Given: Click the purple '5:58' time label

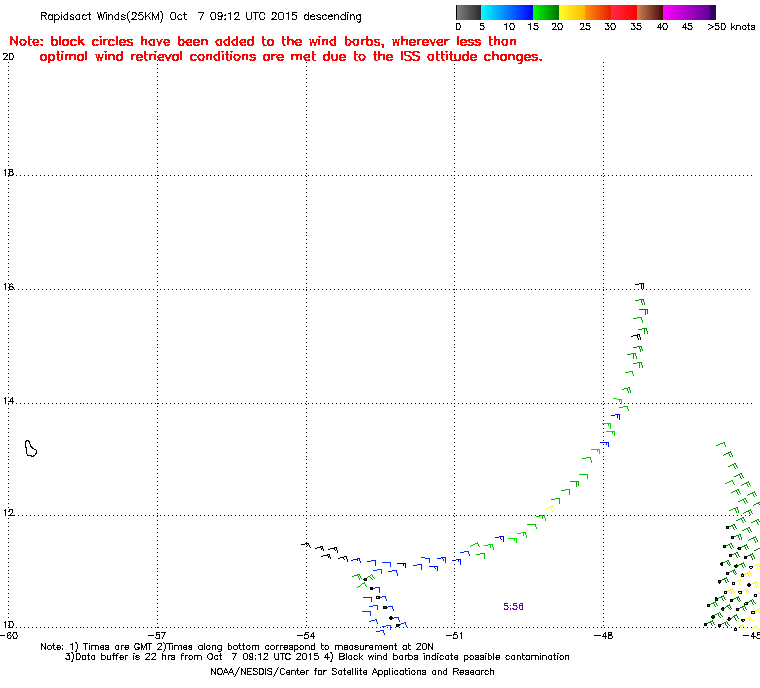Looking at the screenshot, I should [513, 607].
